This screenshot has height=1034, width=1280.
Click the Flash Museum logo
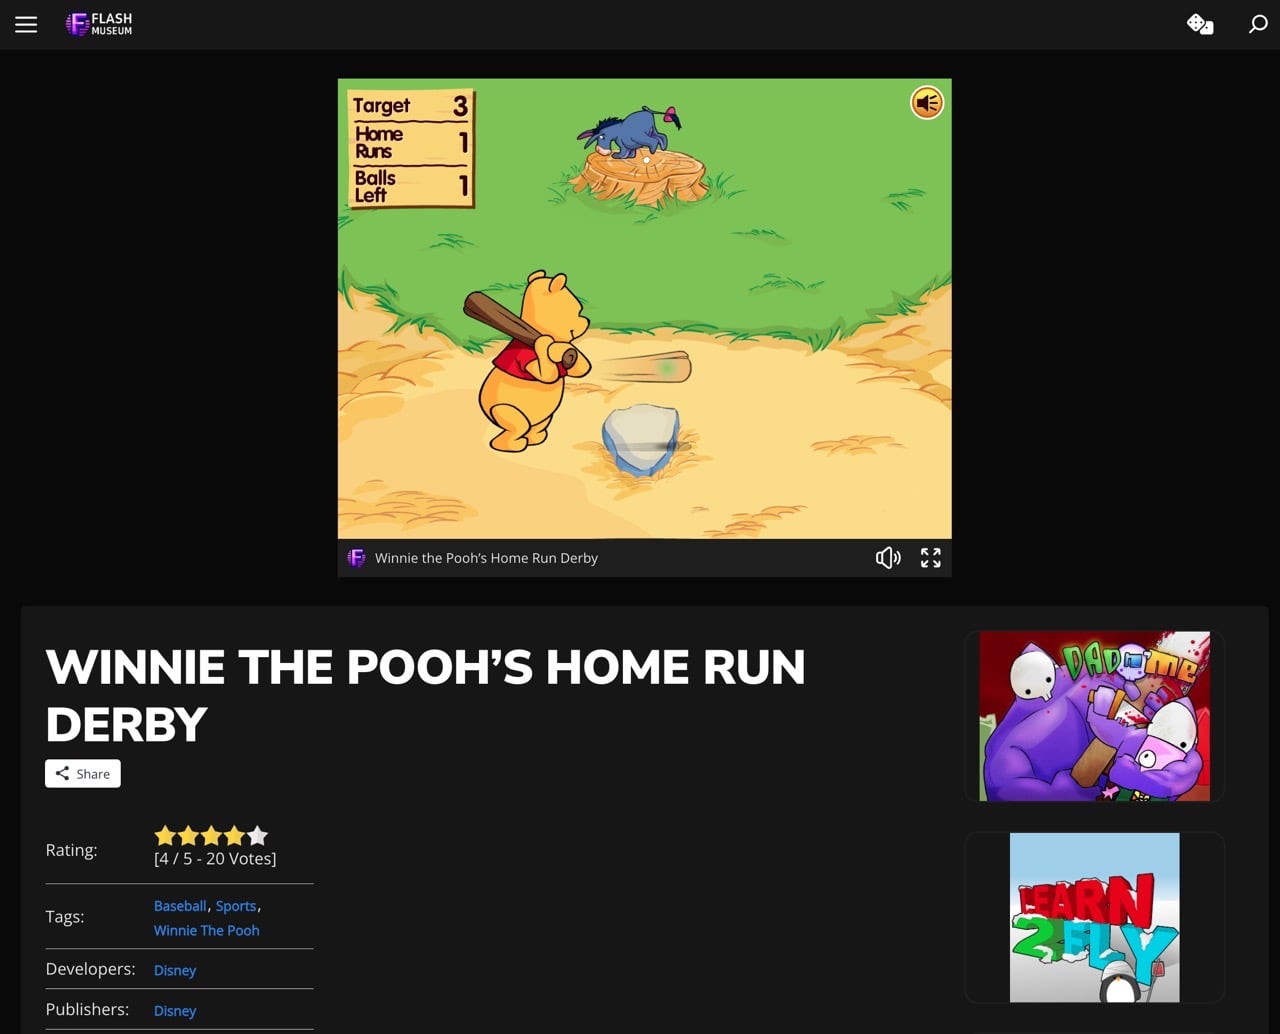[x=99, y=24]
